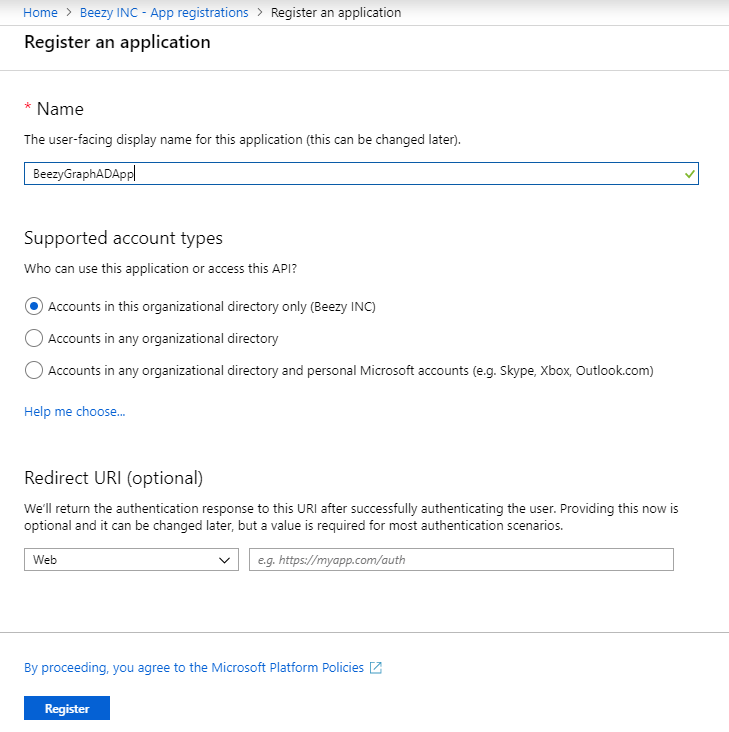
Task: Open Beezy INC - App registrations breadcrumb
Action: point(164,13)
